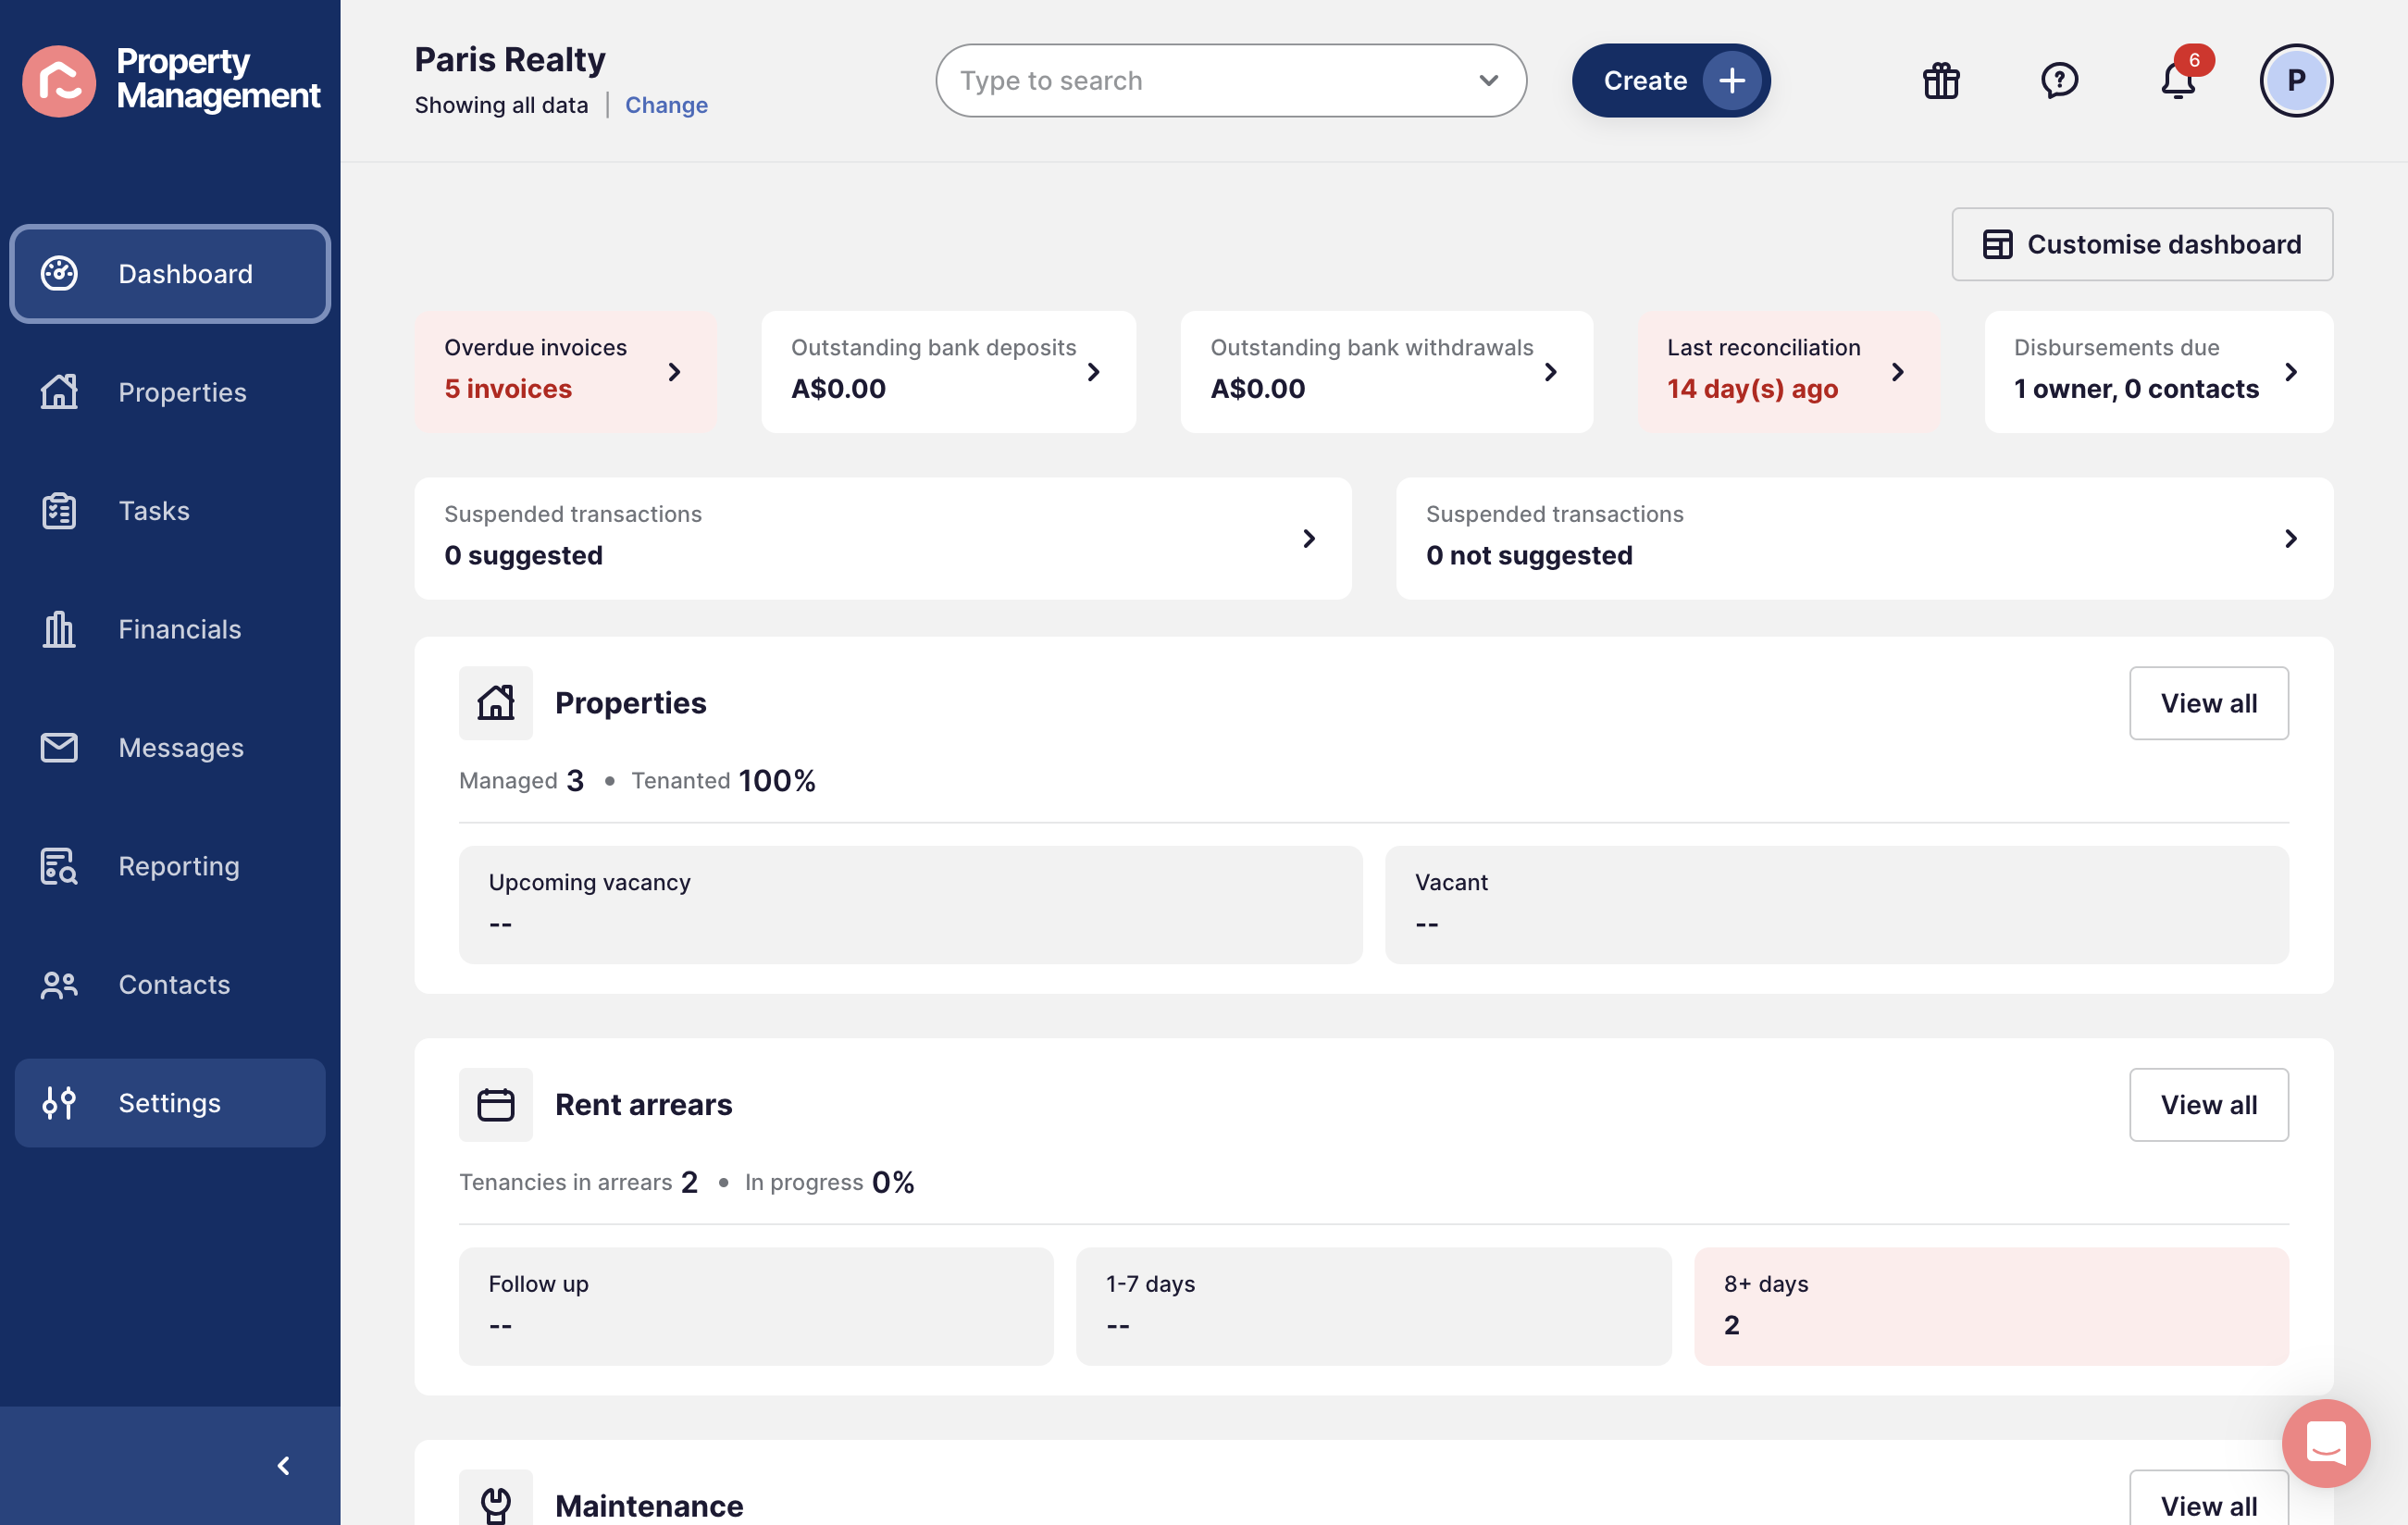View all Properties

2208,702
